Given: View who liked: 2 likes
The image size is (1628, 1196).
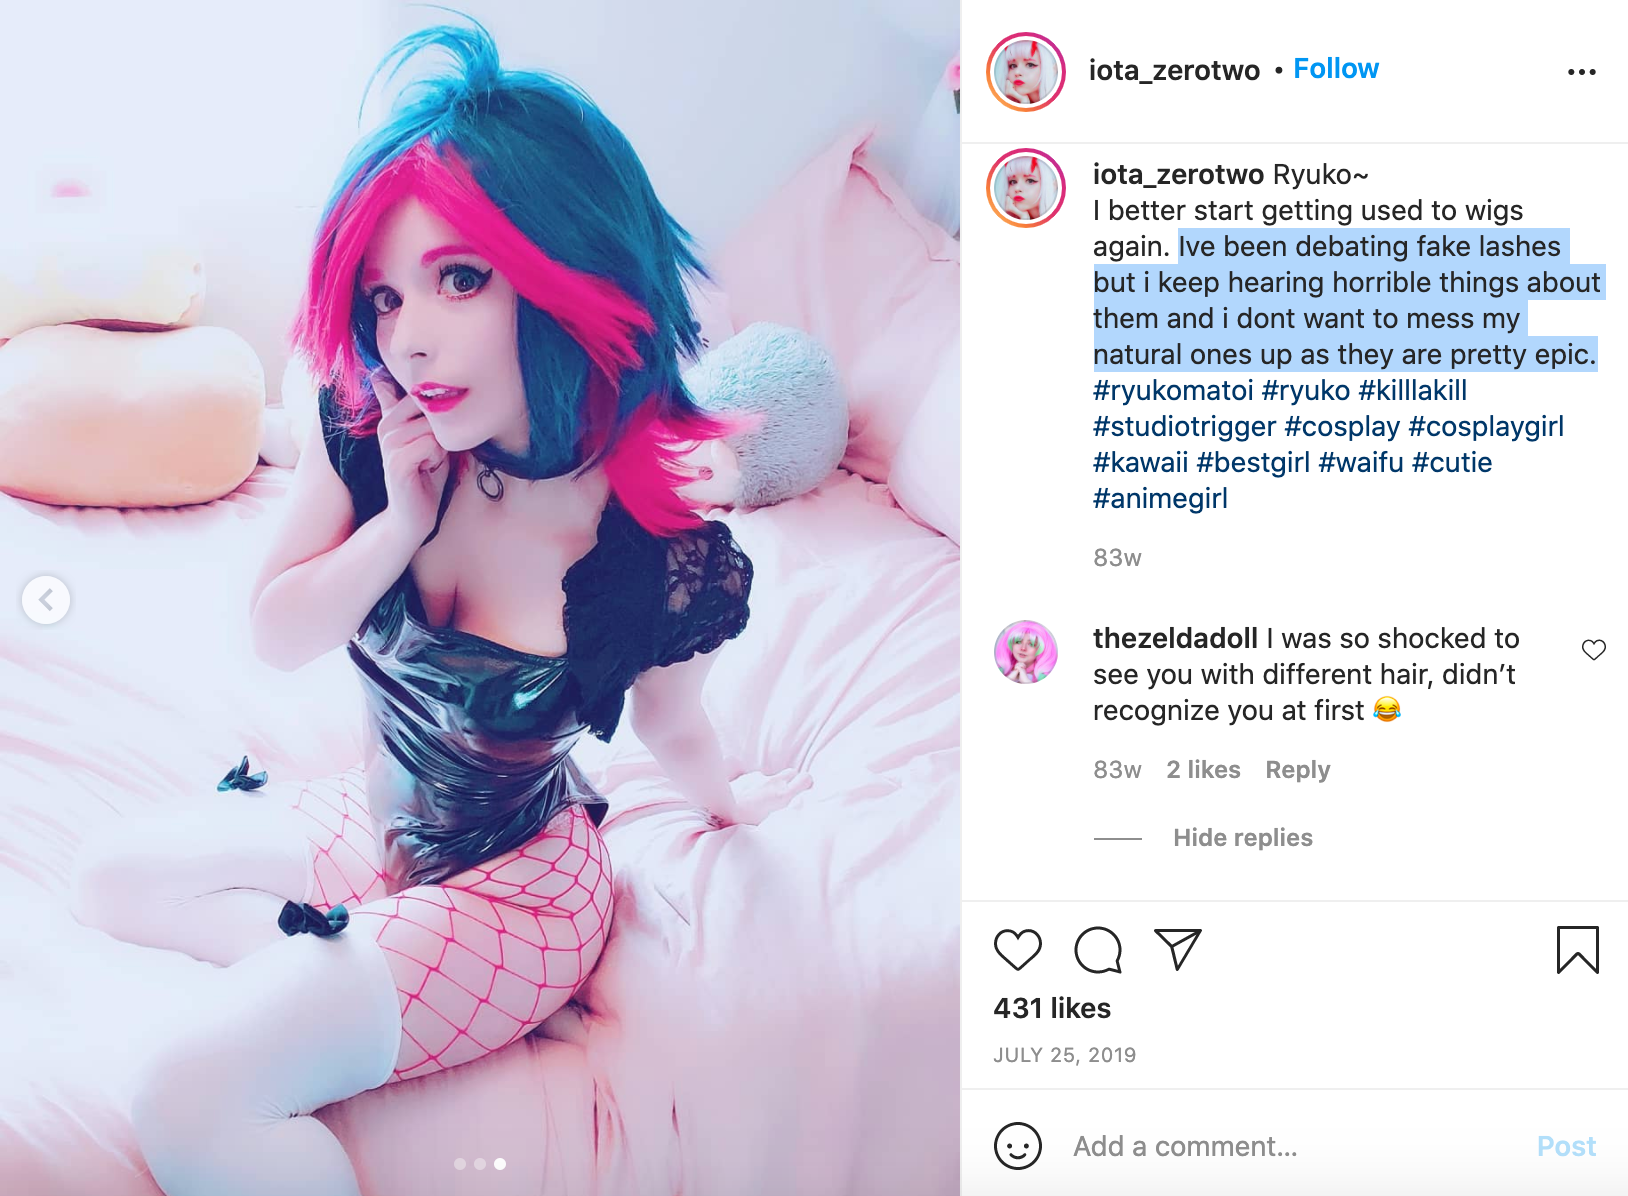Looking at the screenshot, I should coord(1203,770).
